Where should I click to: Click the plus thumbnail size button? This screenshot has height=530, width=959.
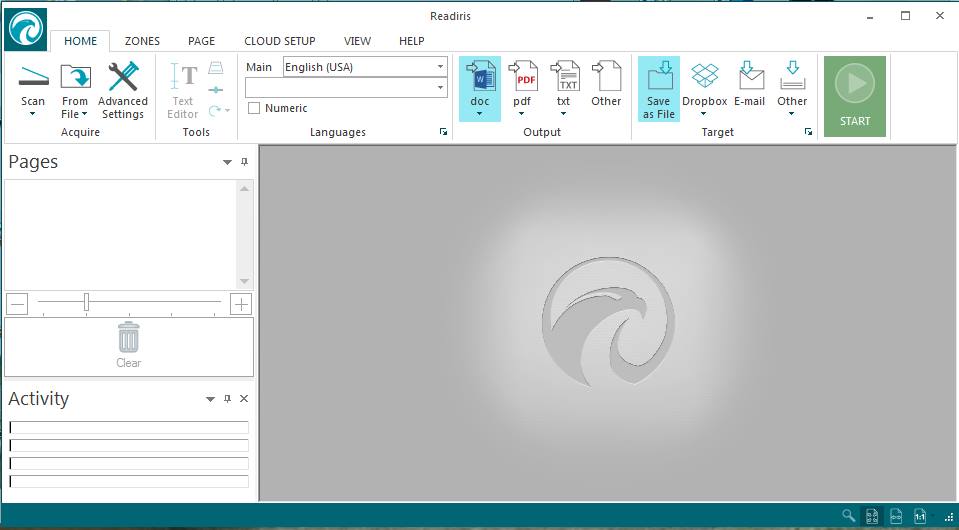pos(241,304)
